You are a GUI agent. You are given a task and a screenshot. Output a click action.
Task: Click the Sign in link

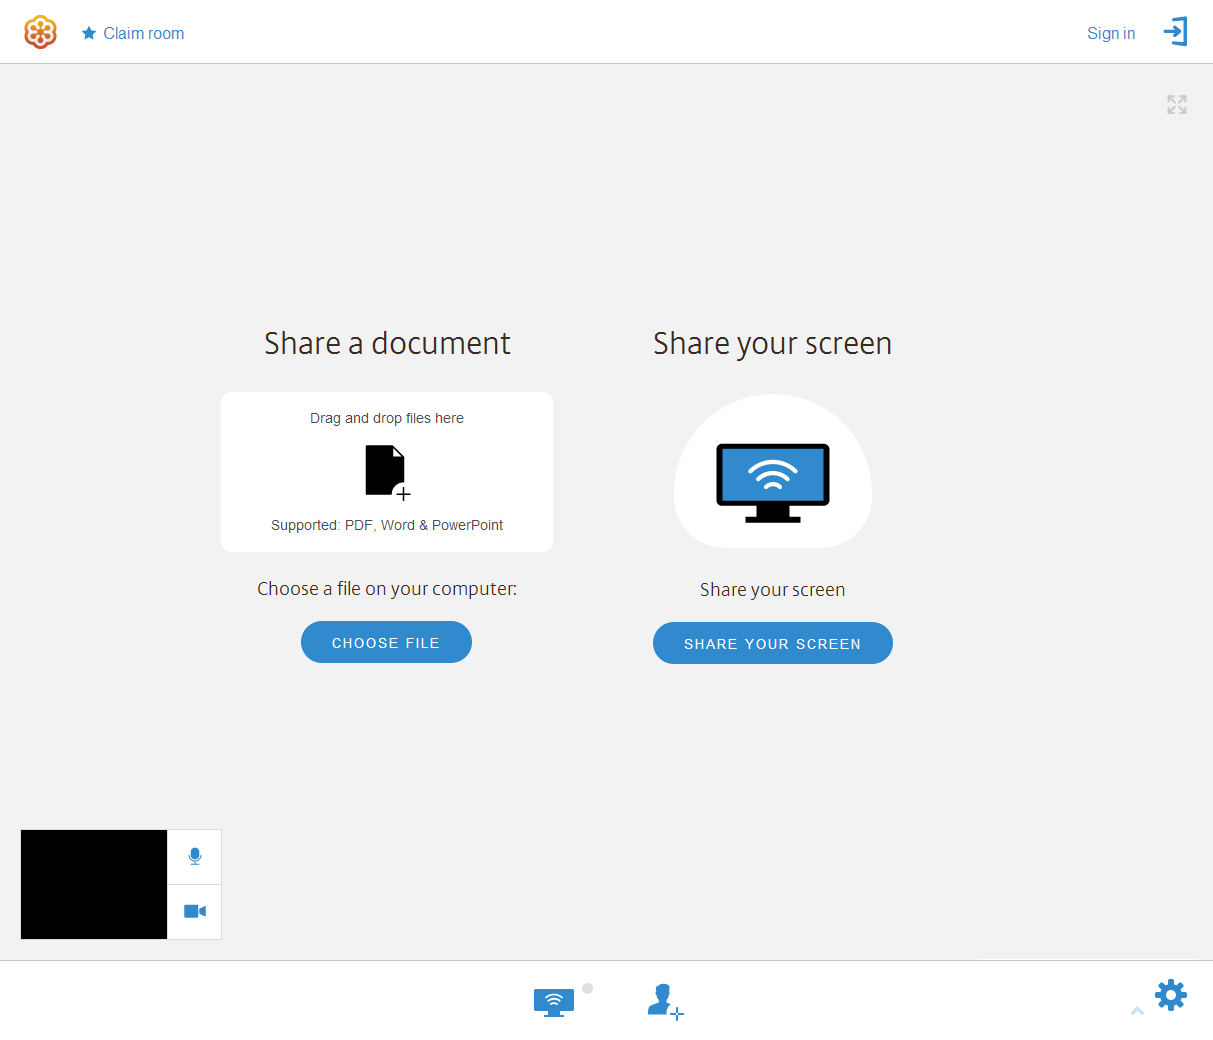(x=1111, y=33)
